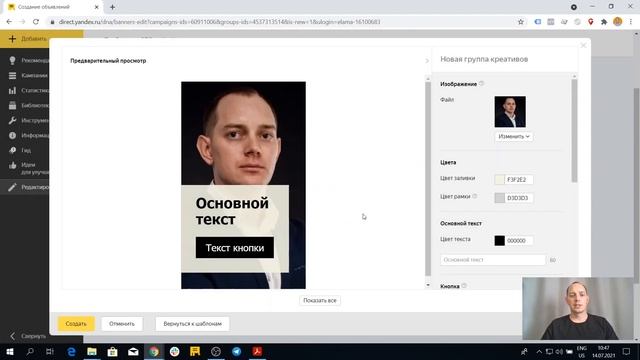Click the banner preview image
The height and width of the screenshot is (360, 640).
click(243, 185)
